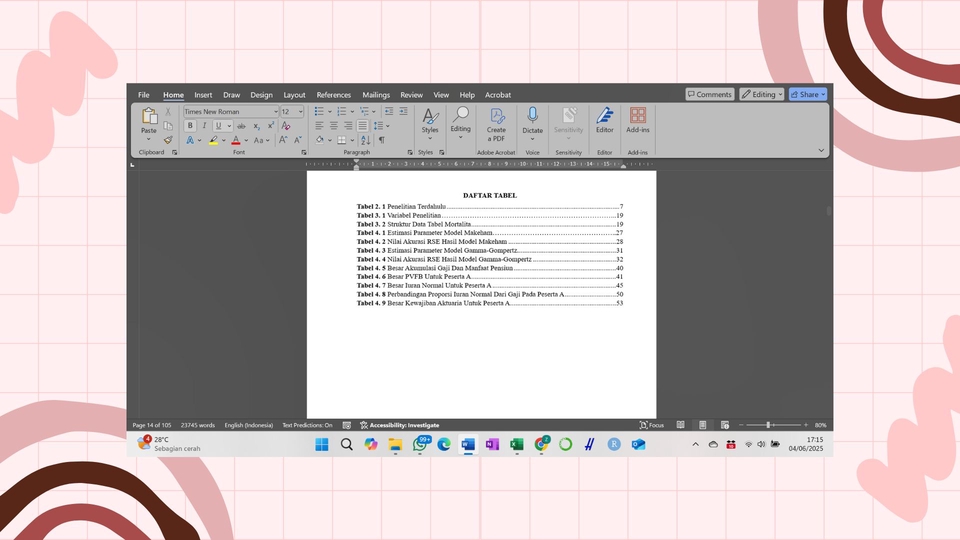The image size is (960, 540).
Task: Open the File menu
Action: (x=144, y=95)
